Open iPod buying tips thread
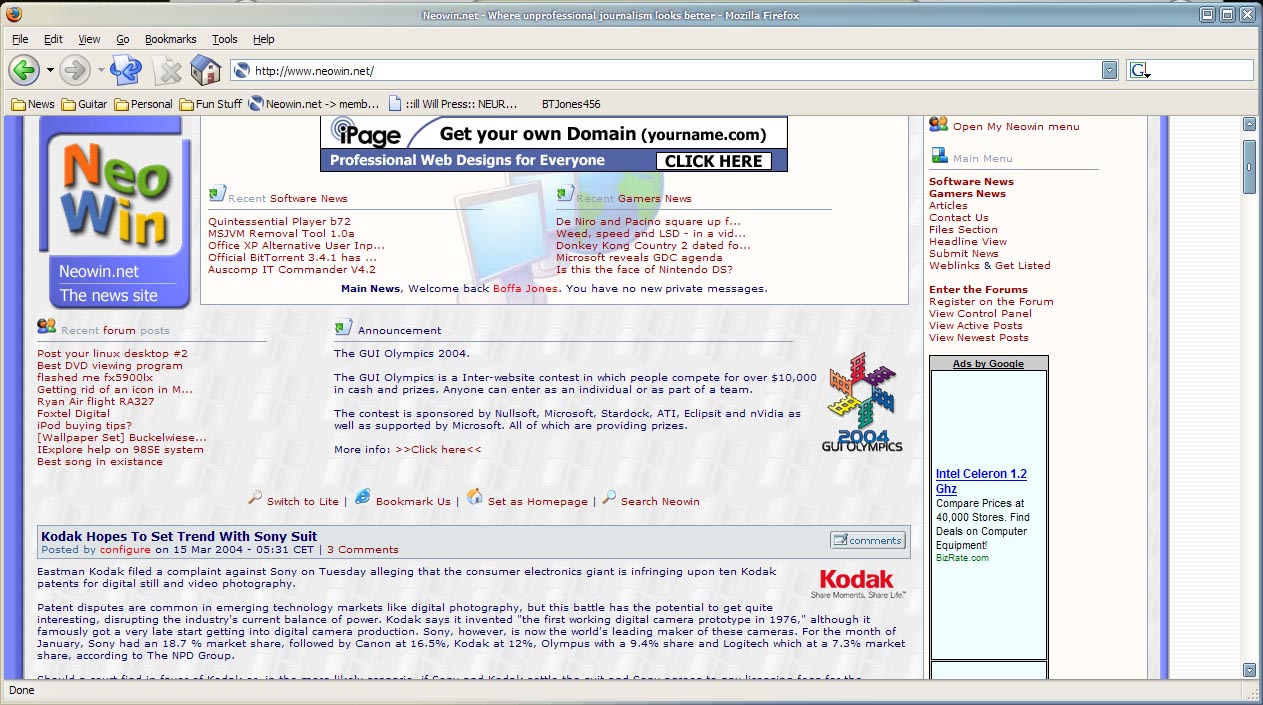 (x=84, y=426)
